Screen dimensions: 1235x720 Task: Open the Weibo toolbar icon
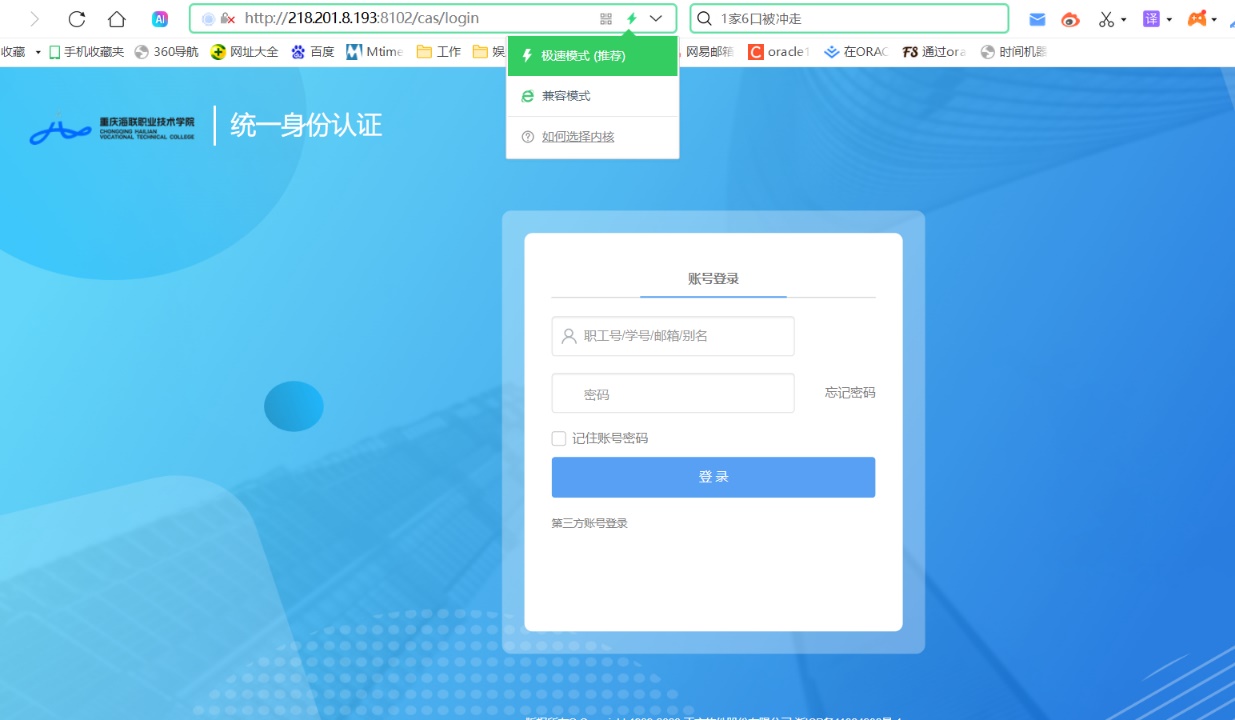pyautogui.click(x=1071, y=19)
